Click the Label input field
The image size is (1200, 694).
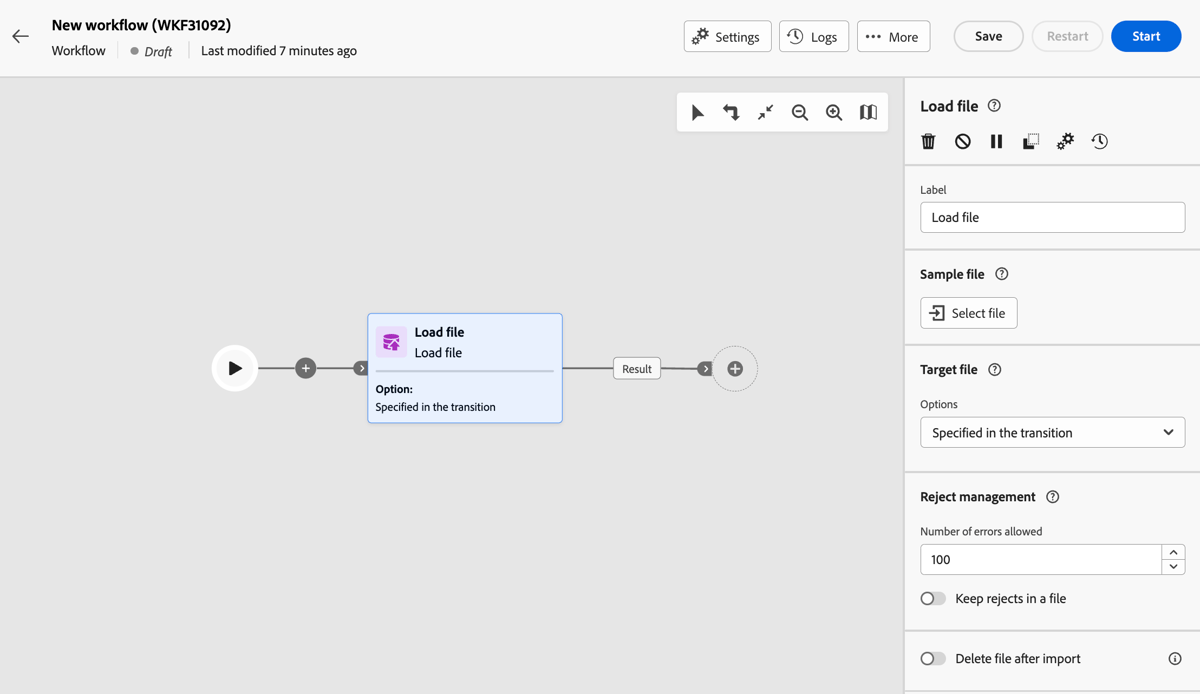pyautogui.click(x=1052, y=217)
